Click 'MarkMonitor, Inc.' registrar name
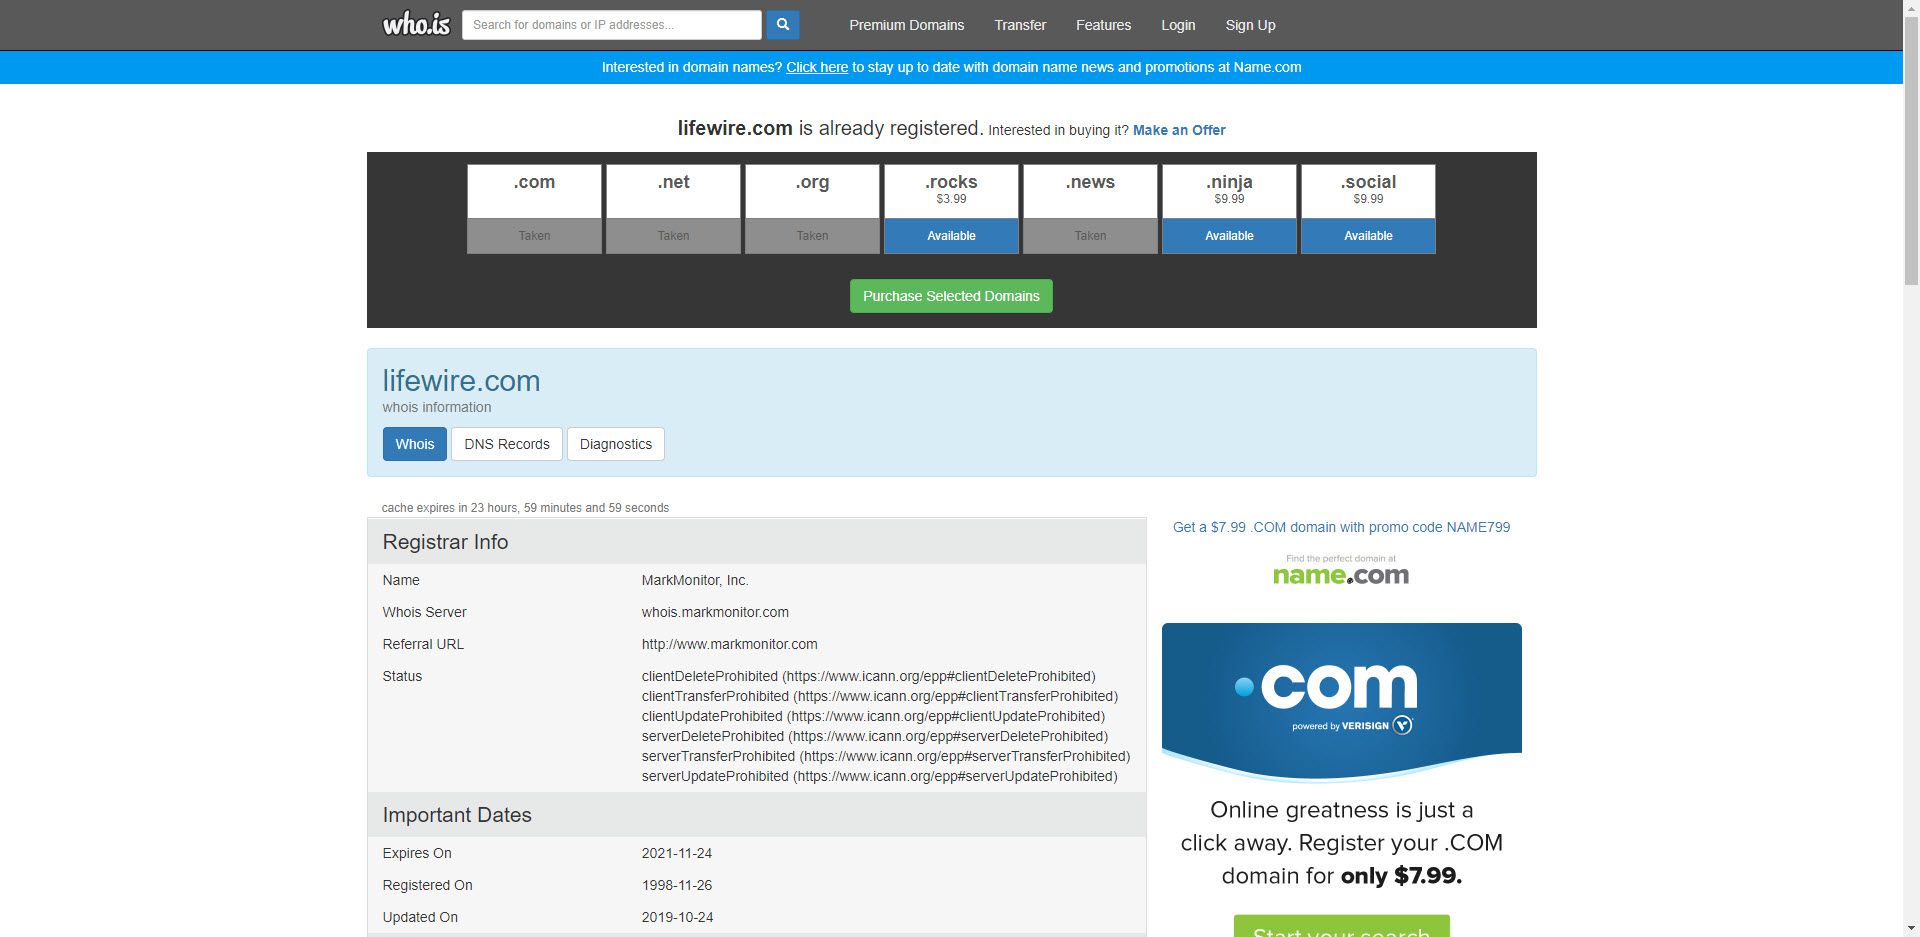This screenshot has height=937, width=1920. 695,580
